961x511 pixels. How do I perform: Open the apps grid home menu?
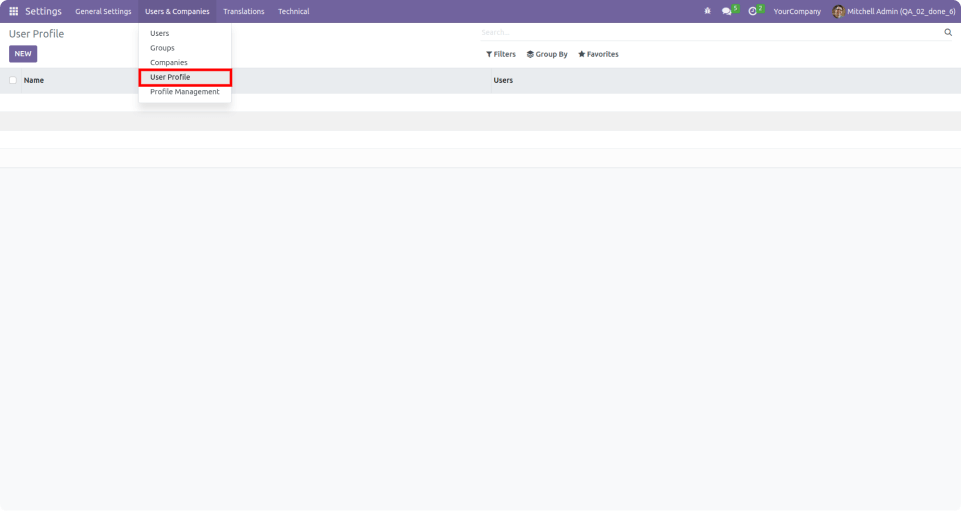point(13,11)
